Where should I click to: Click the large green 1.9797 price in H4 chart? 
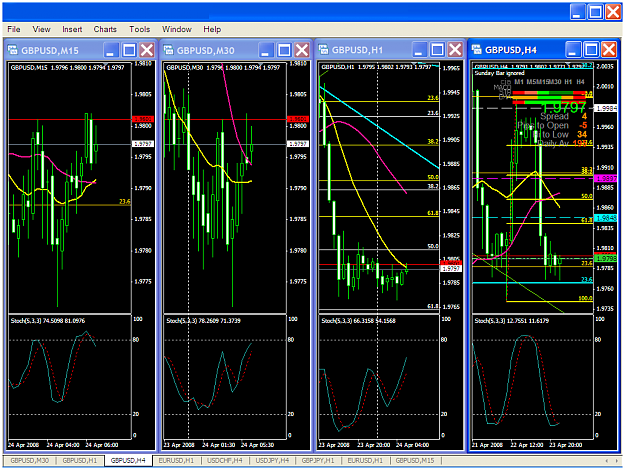click(564, 107)
